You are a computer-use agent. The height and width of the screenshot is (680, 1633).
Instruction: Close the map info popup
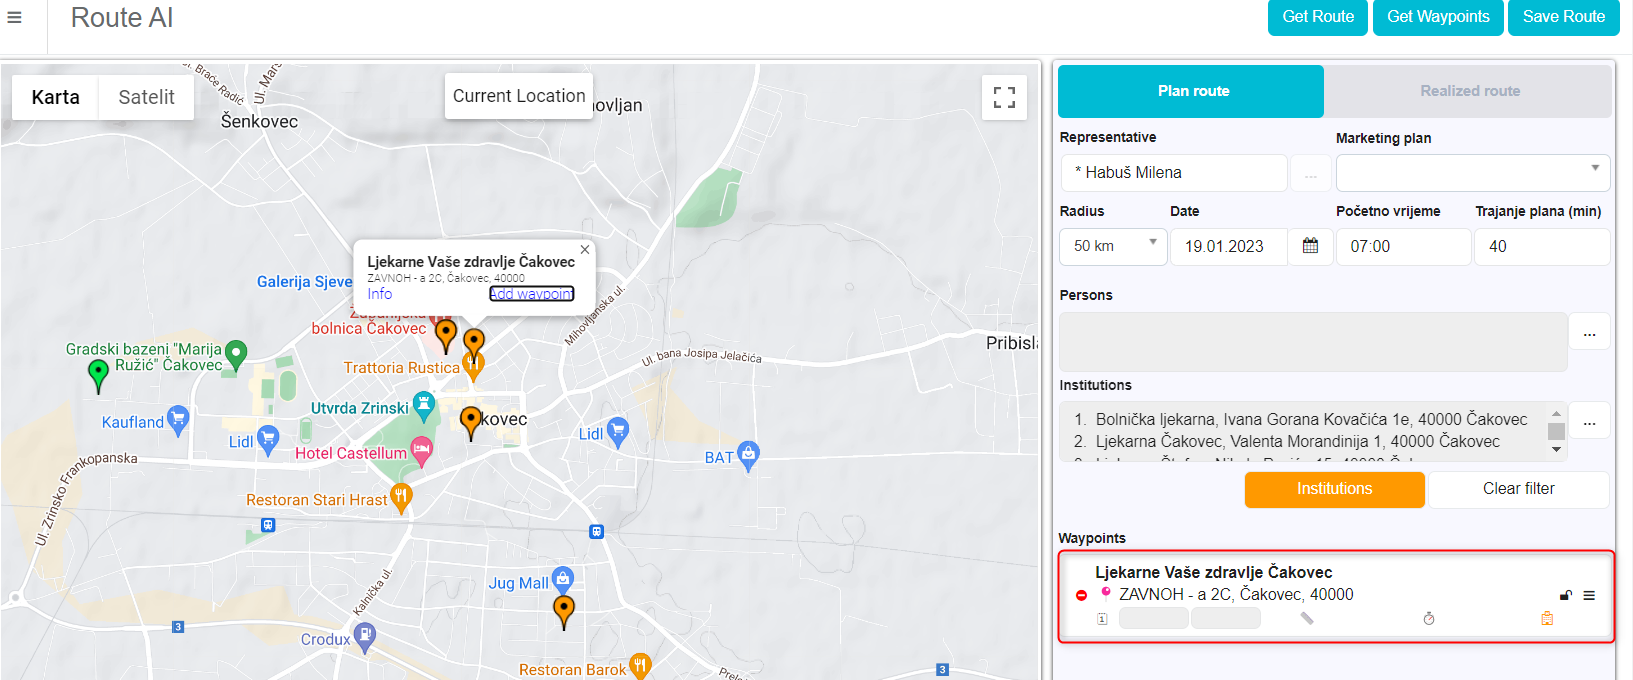[585, 250]
